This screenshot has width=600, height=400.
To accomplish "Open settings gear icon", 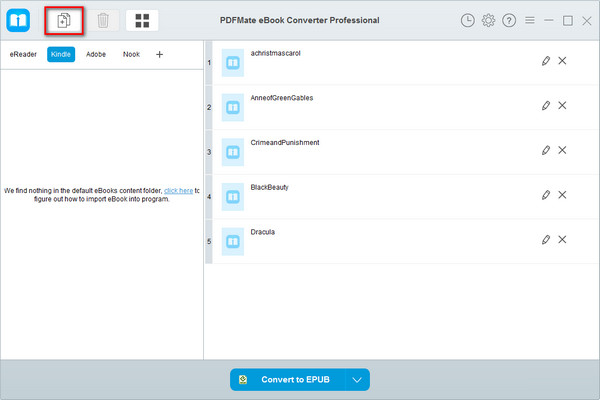I will click(x=488, y=20).
